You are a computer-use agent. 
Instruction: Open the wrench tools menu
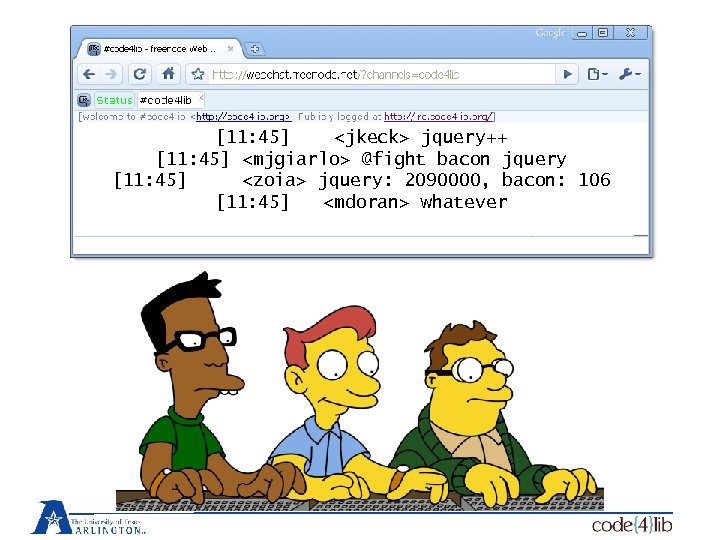630,74
